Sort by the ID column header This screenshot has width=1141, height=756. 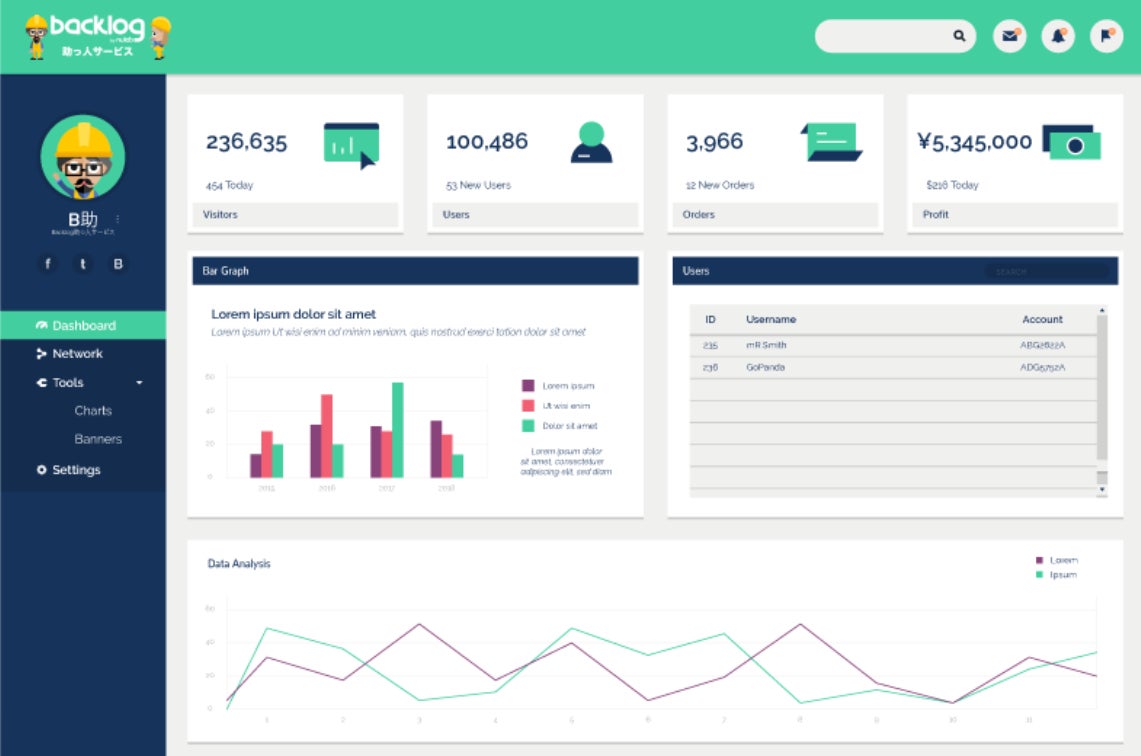(710, 319)
